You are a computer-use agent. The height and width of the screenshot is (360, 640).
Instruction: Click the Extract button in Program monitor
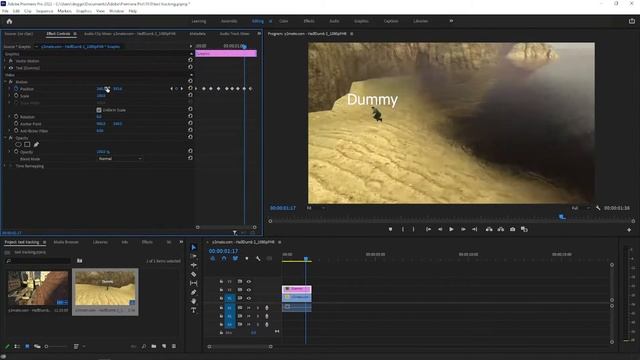click(x=500, y=229)
